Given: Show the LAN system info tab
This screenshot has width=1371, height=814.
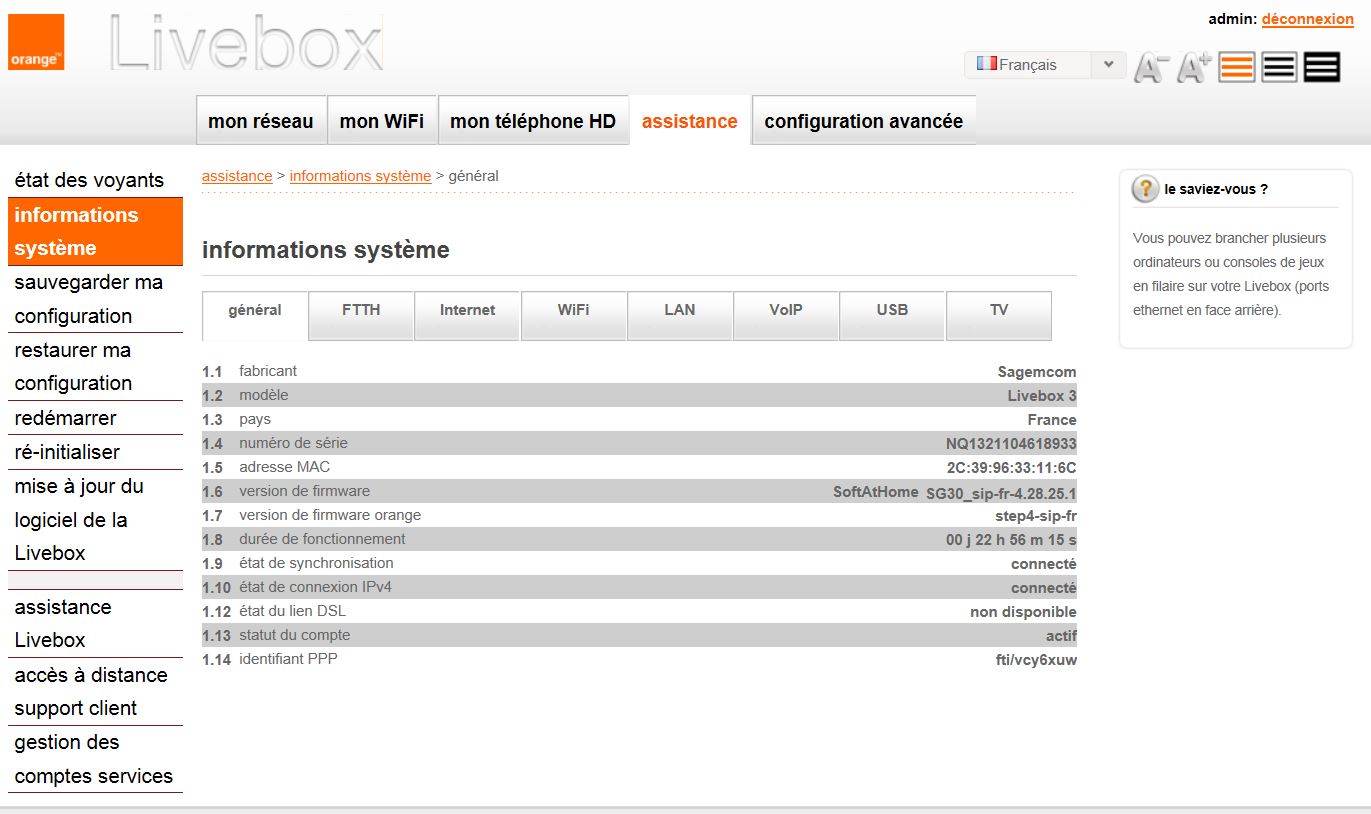Looking at the screenshot, I should [x=680, y=315].
